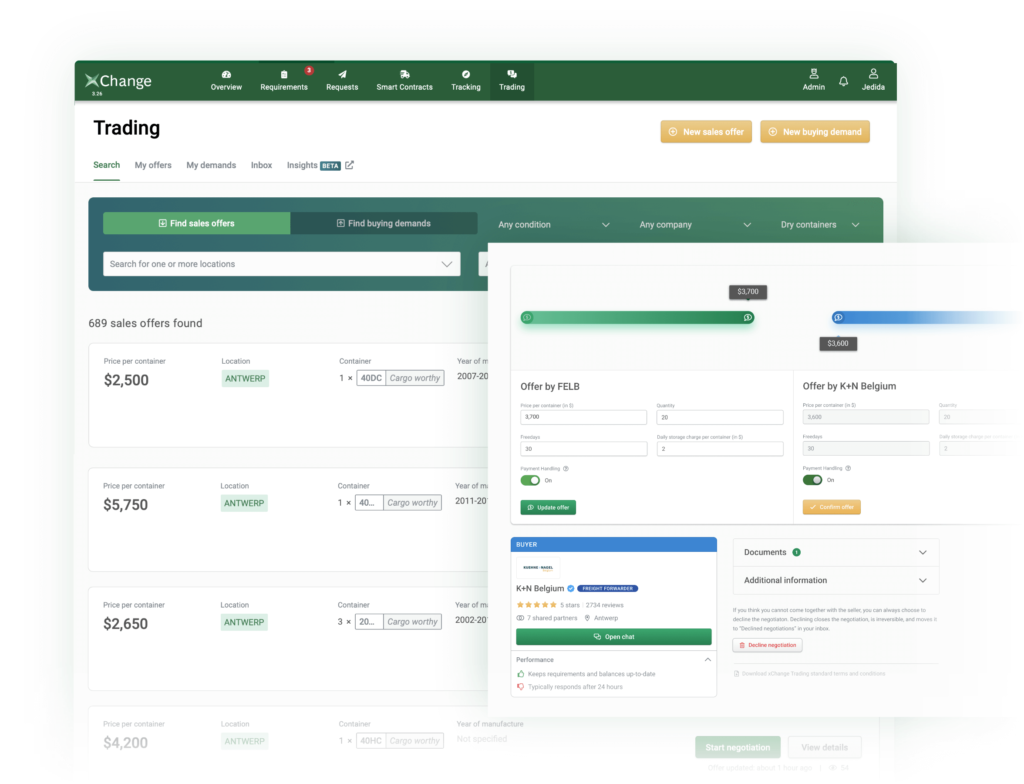
Task: Click the ANTWERP tag on $2,500 offer
Action: tap(245, 378)
